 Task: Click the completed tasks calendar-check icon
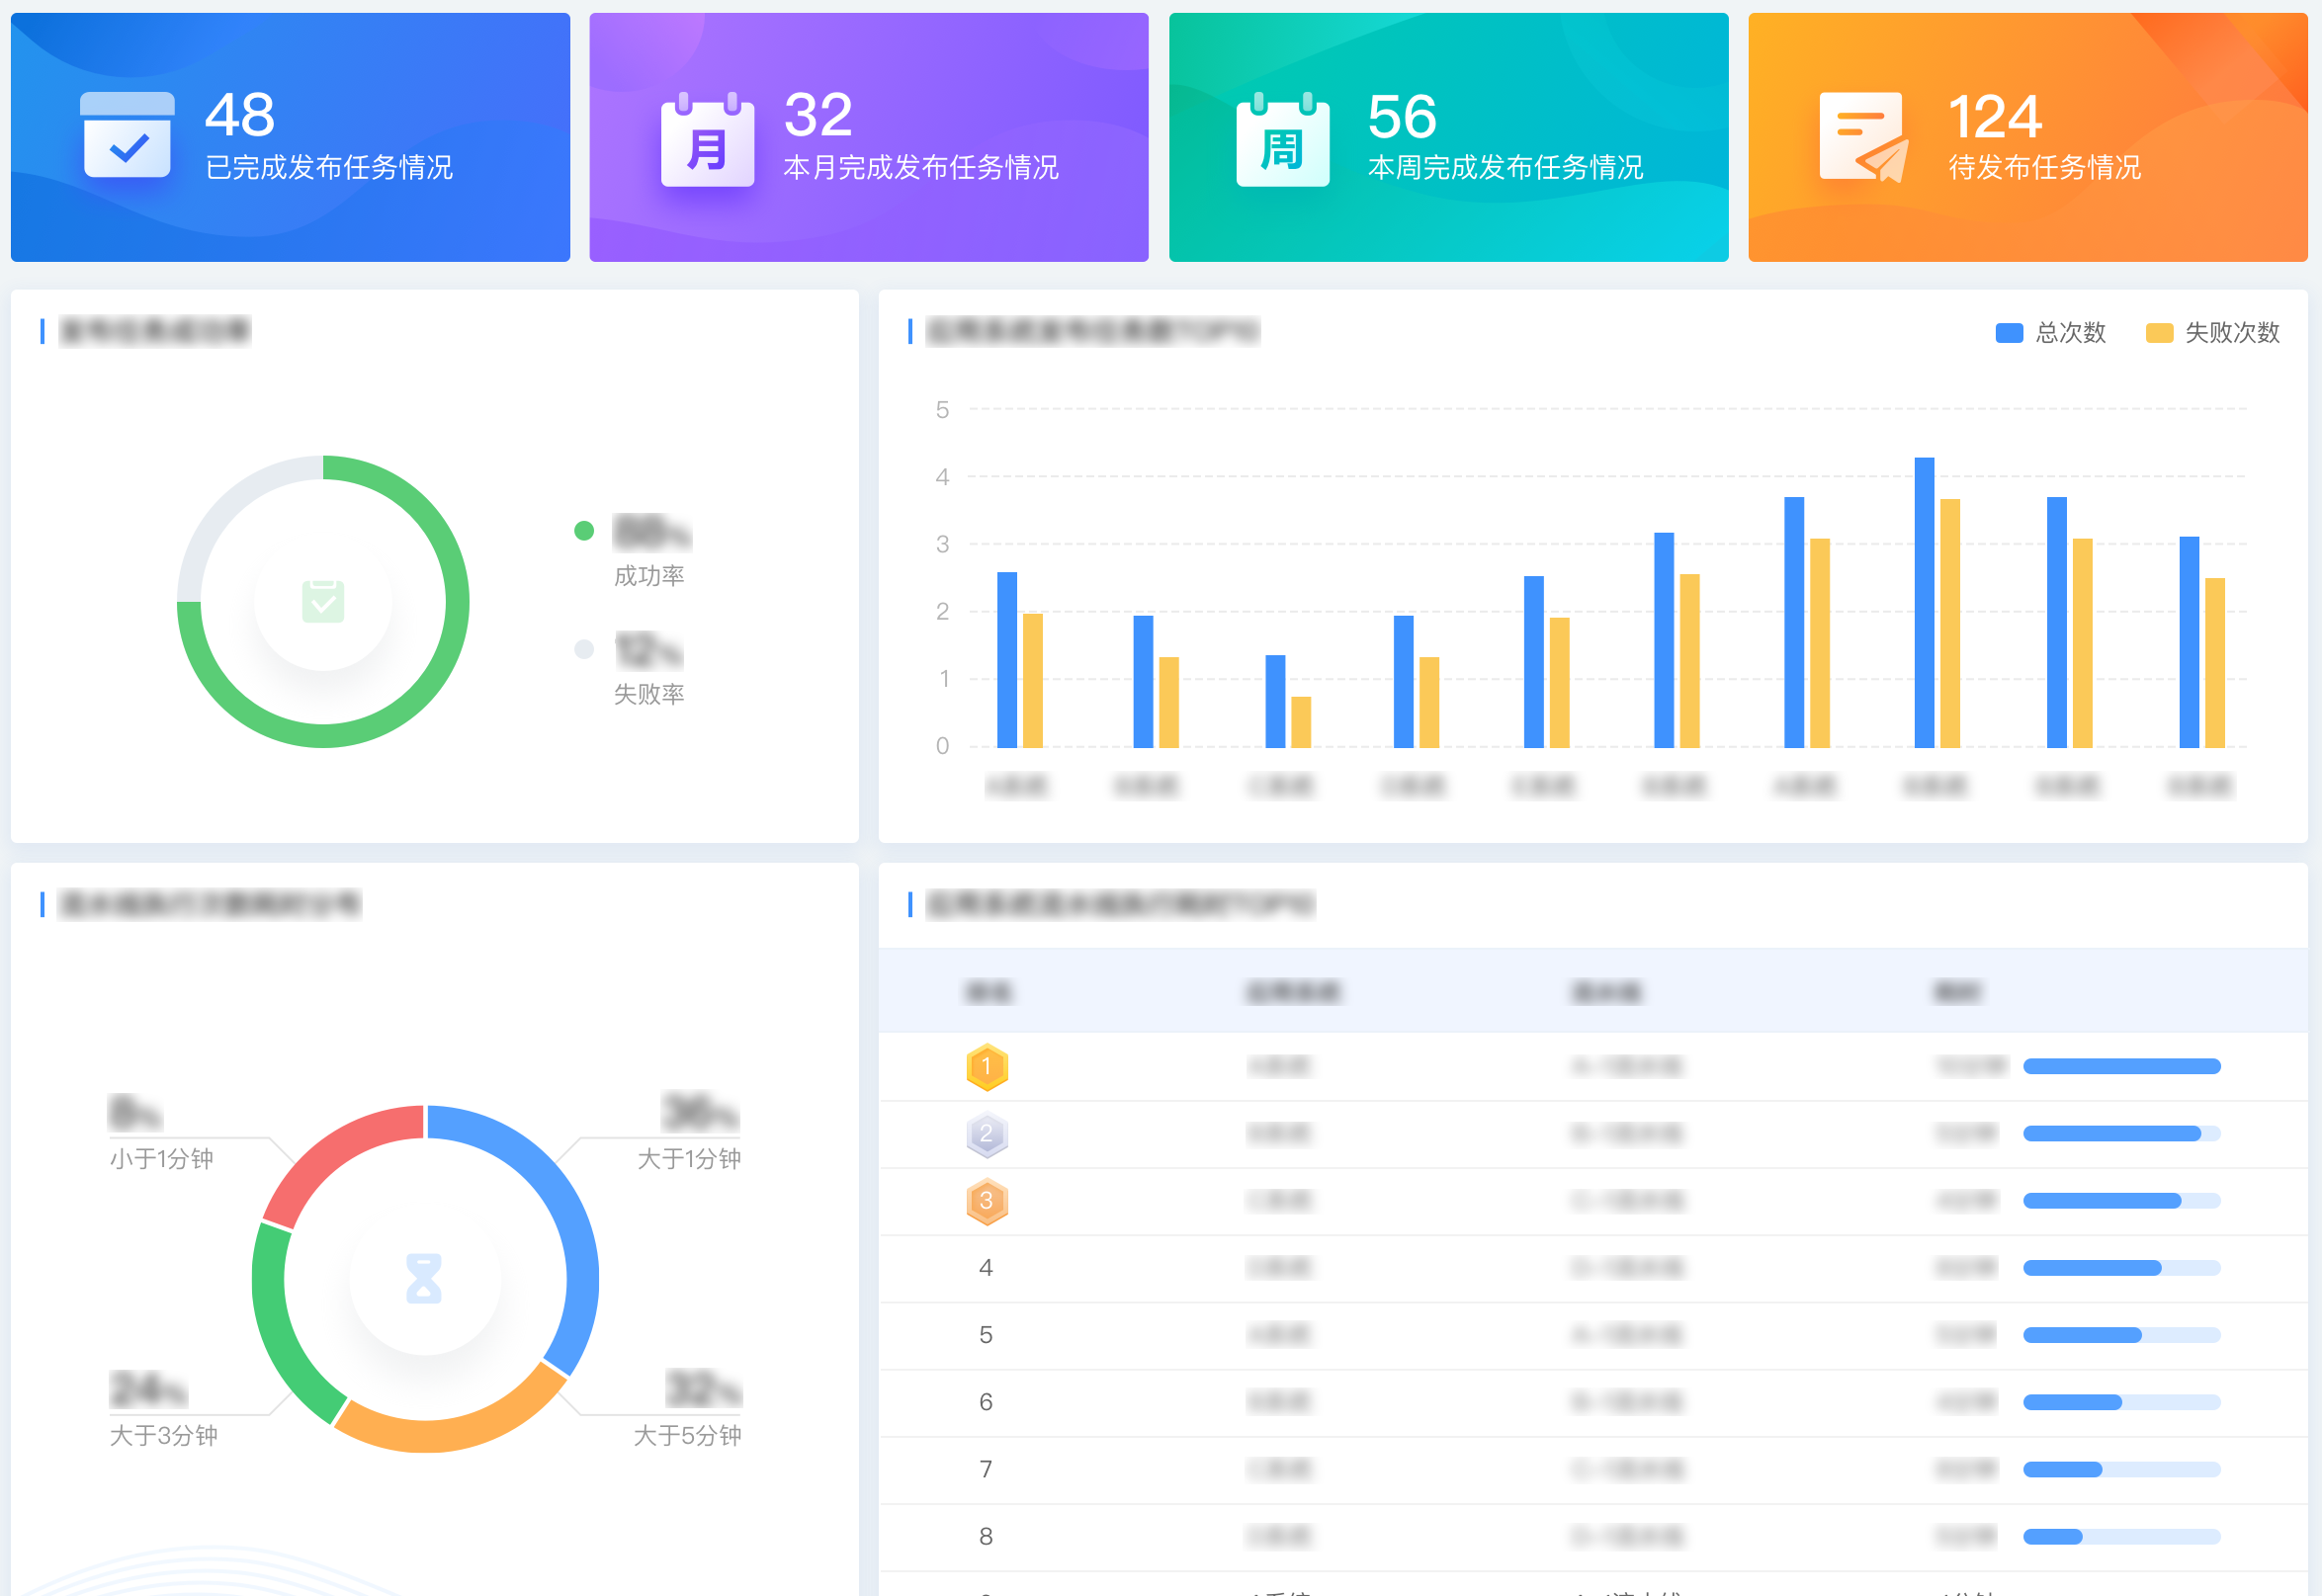pyautogui.click(x=127, y=136)
